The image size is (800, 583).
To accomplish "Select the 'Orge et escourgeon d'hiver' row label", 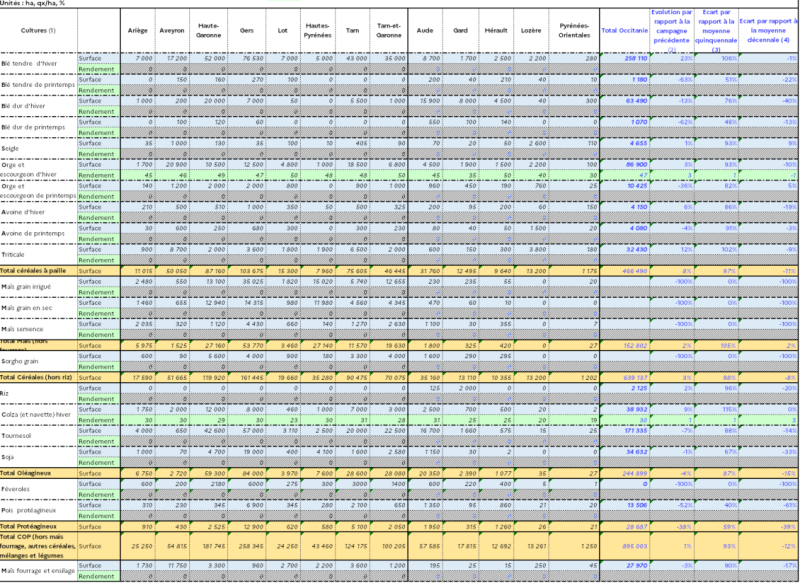I will 38,170.
